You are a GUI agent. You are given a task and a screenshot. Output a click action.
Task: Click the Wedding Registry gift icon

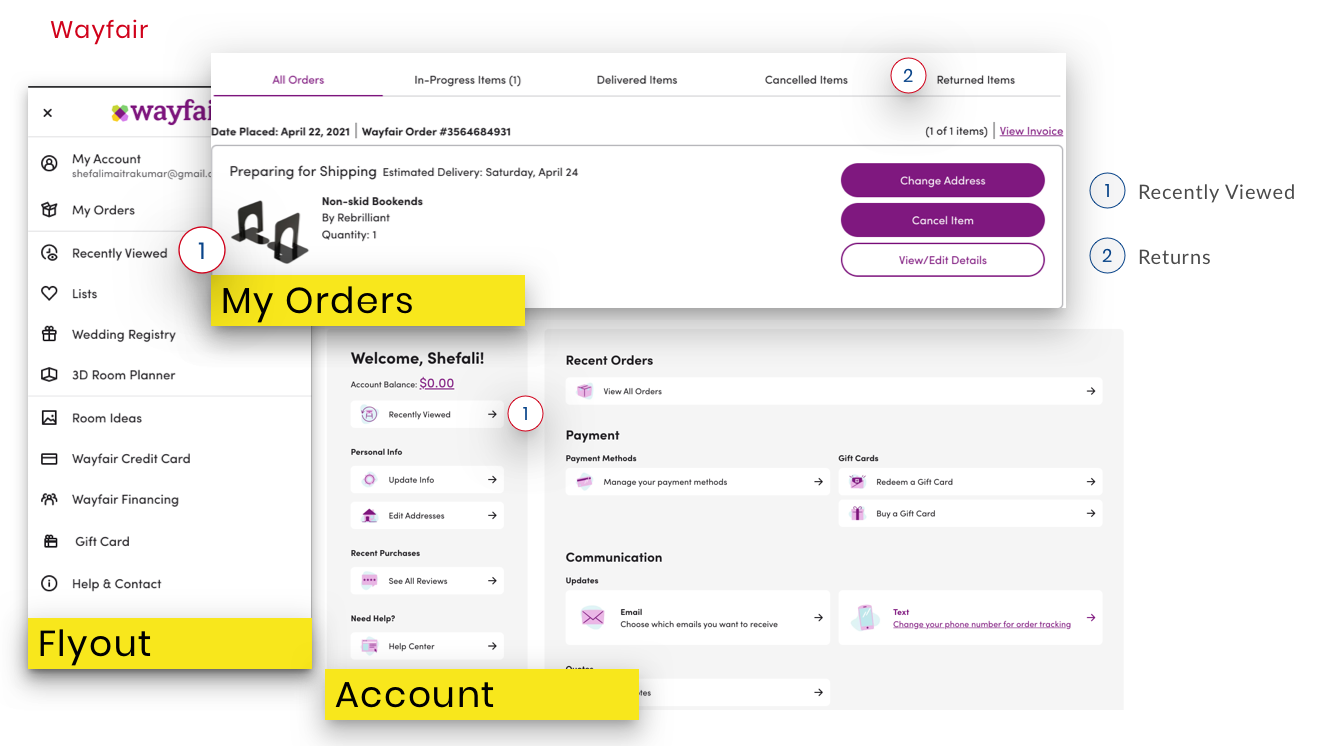pos(49,334)
